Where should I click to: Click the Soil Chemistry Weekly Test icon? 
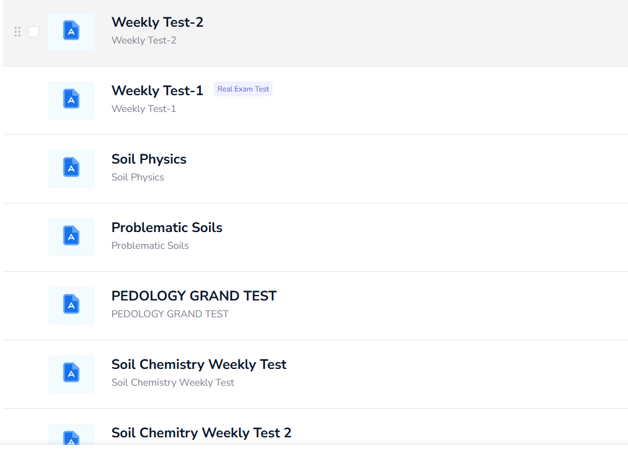pyautogui.click(x=71, y=373)
